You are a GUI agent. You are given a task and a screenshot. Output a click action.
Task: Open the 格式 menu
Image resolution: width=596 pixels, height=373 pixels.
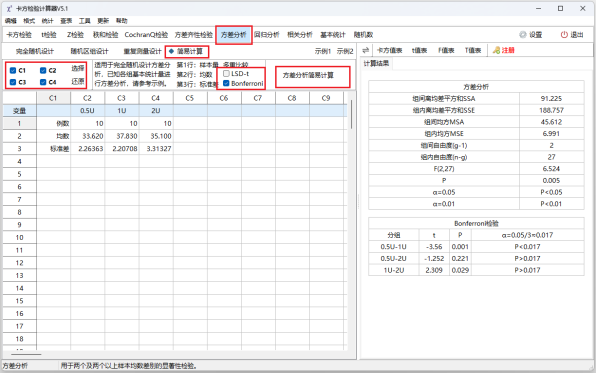pyautogui.click(x=29, y=21)
